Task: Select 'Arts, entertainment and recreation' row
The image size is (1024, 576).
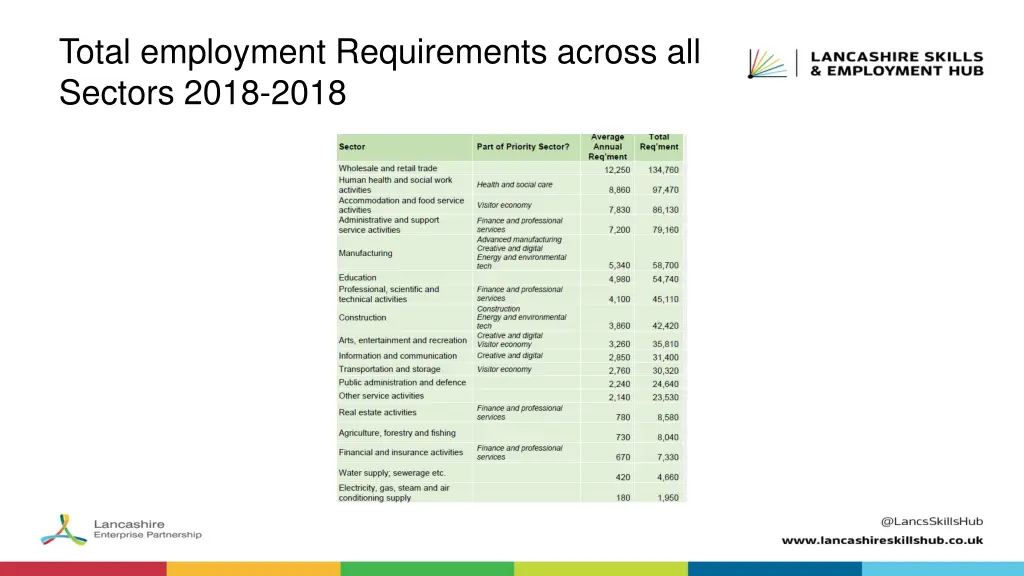Action: pyautogui.click(x=403, y=340)
